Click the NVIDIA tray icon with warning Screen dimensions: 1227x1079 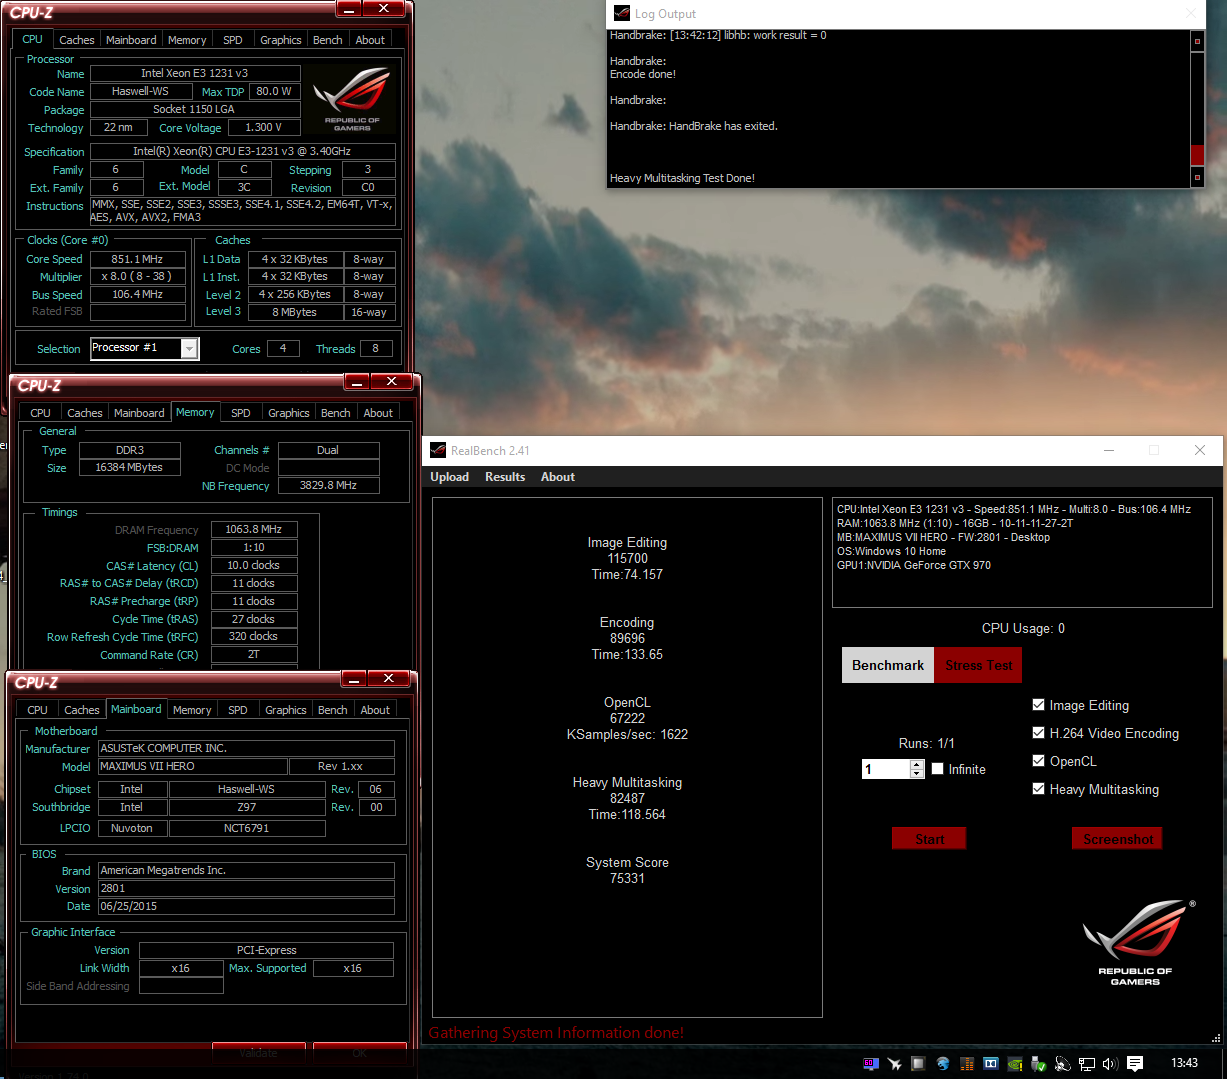(1015, 1064)
